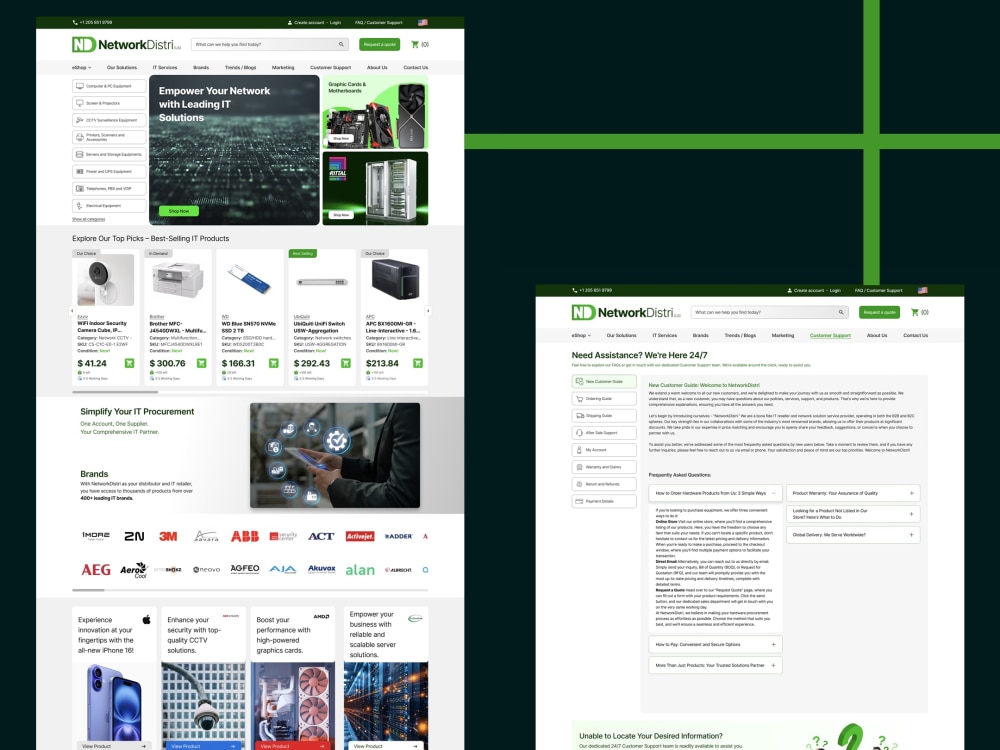Viewport: 1000px width, 750px height.
Task: Click Shop Now on the Rittal banner
Action: click(x=341, y=215)
